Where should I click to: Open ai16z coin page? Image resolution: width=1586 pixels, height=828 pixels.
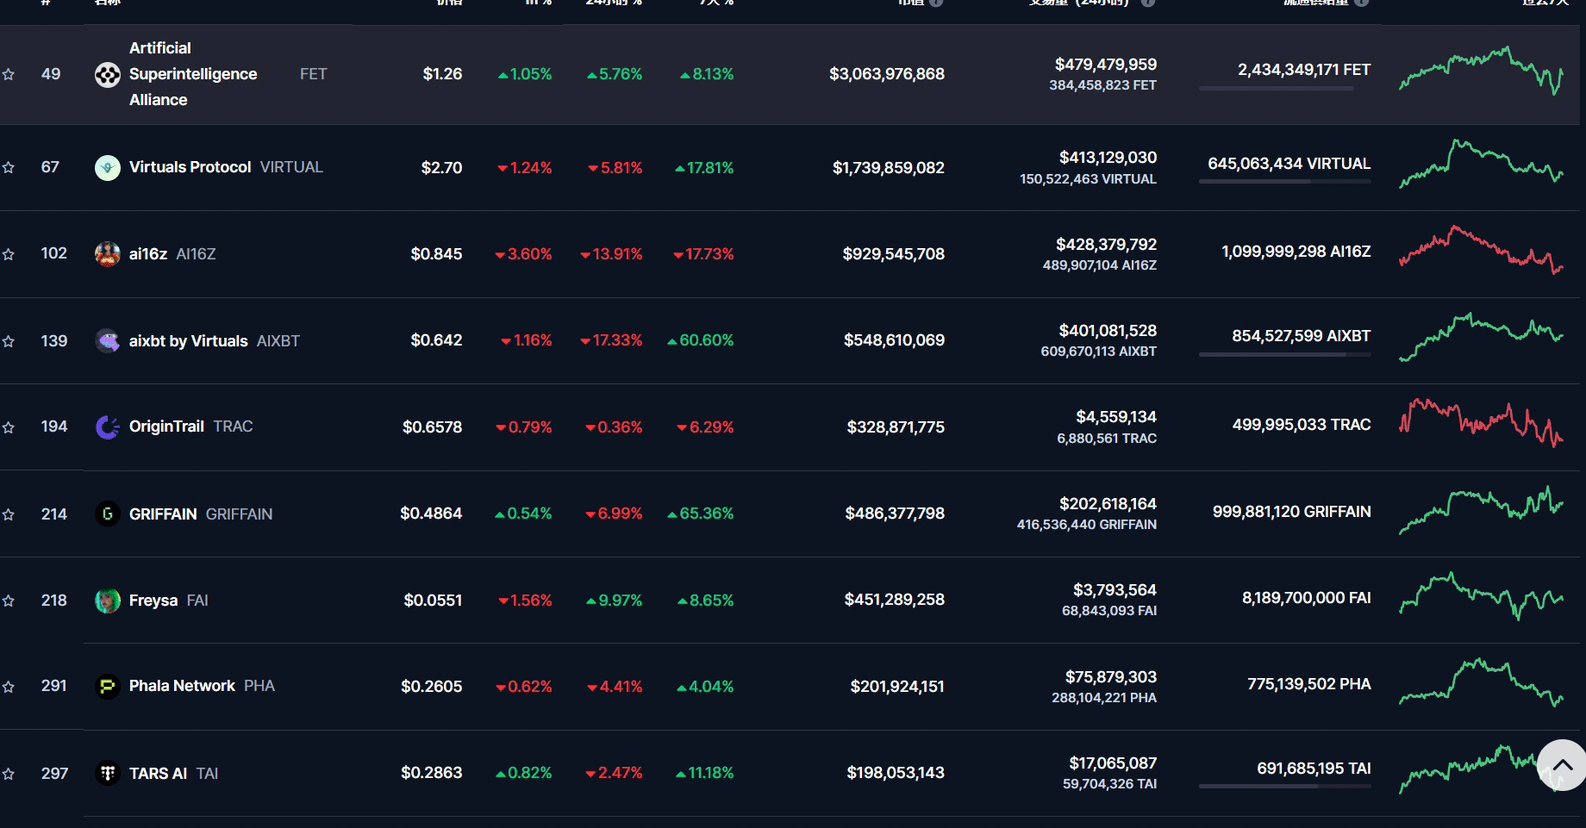click(148, 254)
